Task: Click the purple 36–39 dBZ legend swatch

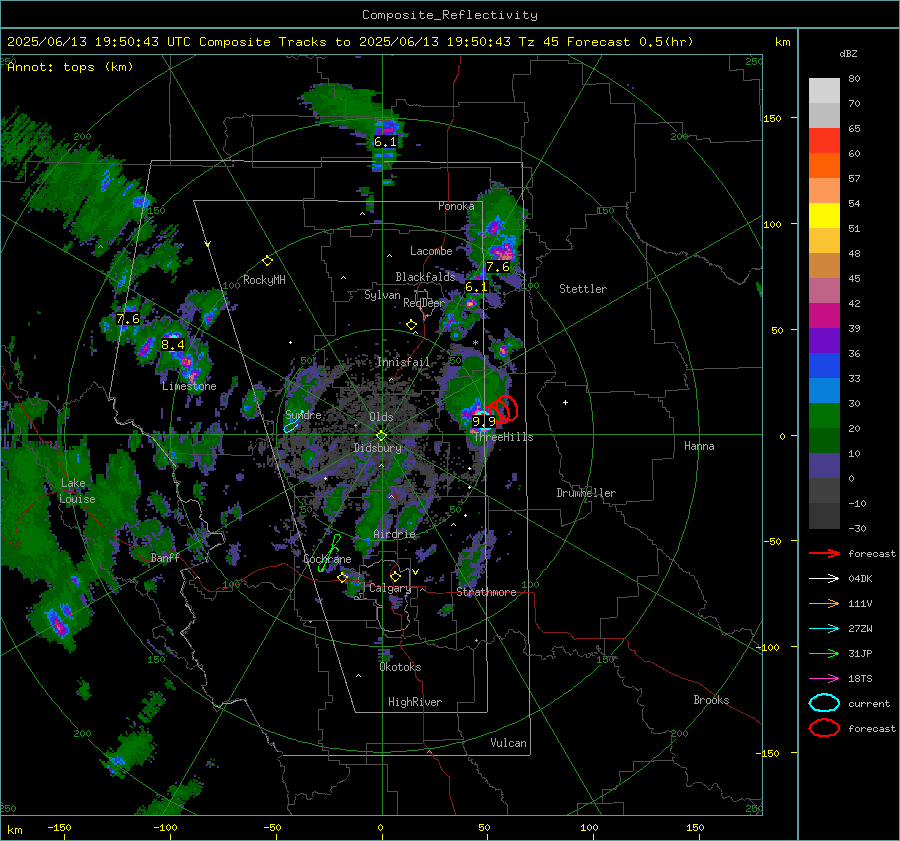Action: [x=824, y=341]
